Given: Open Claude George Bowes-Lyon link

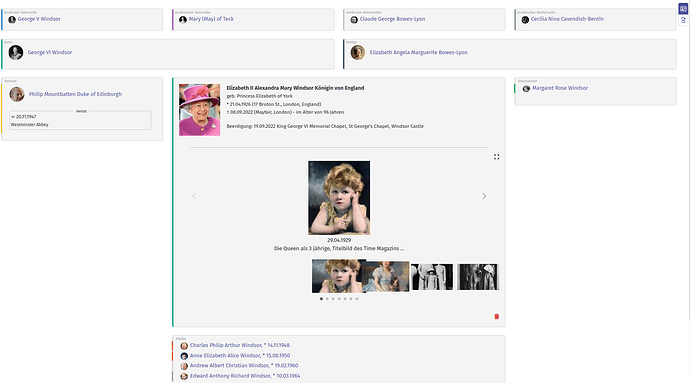Looking at the screenshot, I should click(x=393, y=19).
